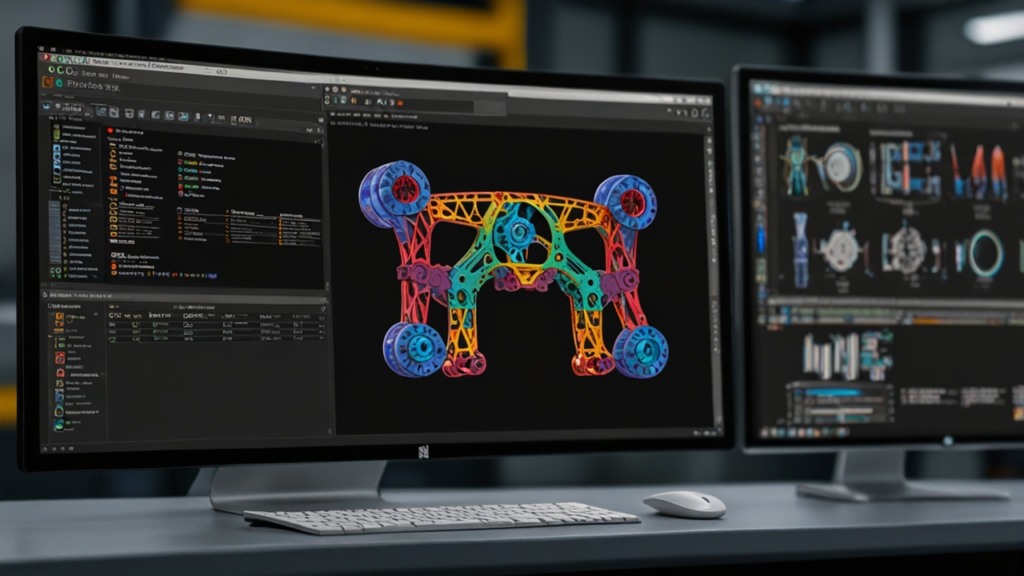Select the table row starting with a green oval
This screenshot has height=576, width=1024.
(216, 339)
